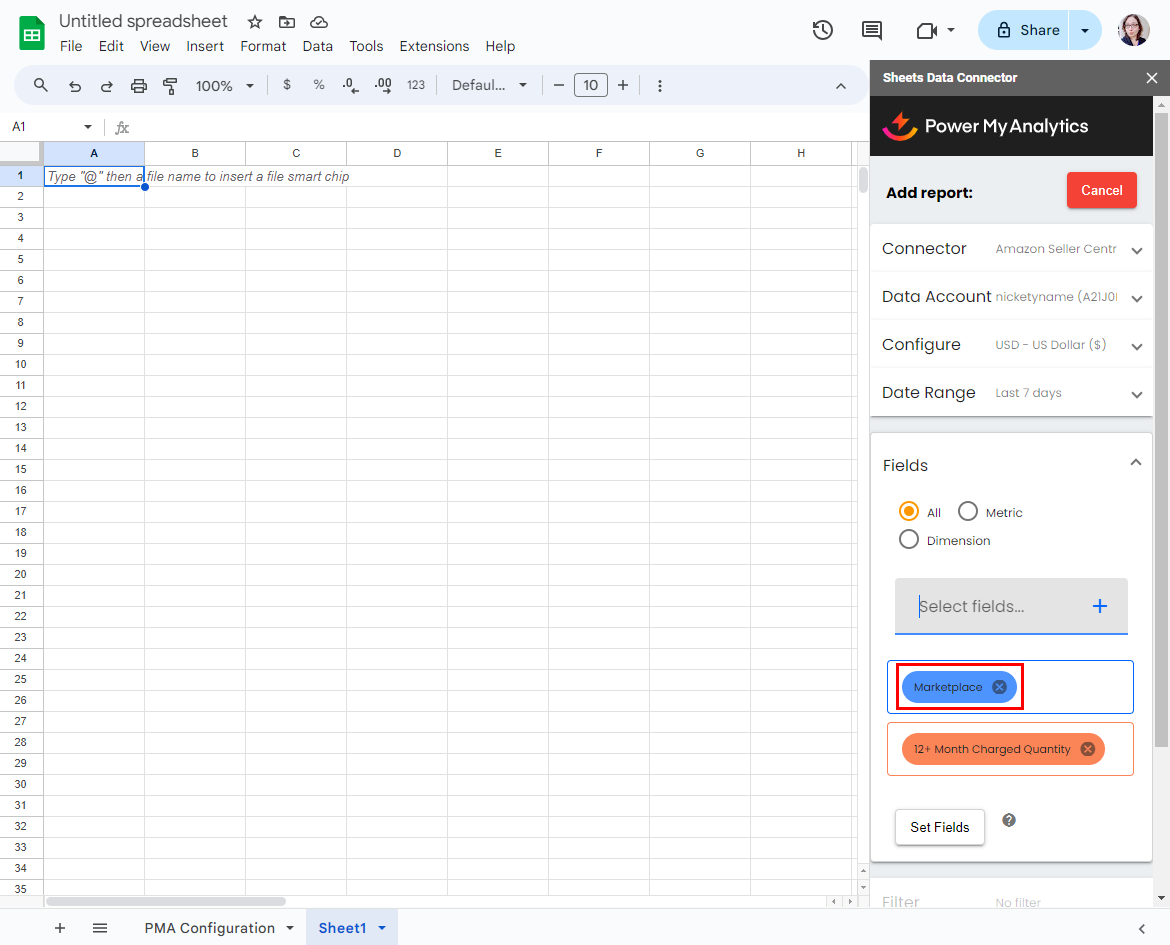Click the Set Fields button
The width and height of the screenshot is (1170, 945).
tap(940, 827)
